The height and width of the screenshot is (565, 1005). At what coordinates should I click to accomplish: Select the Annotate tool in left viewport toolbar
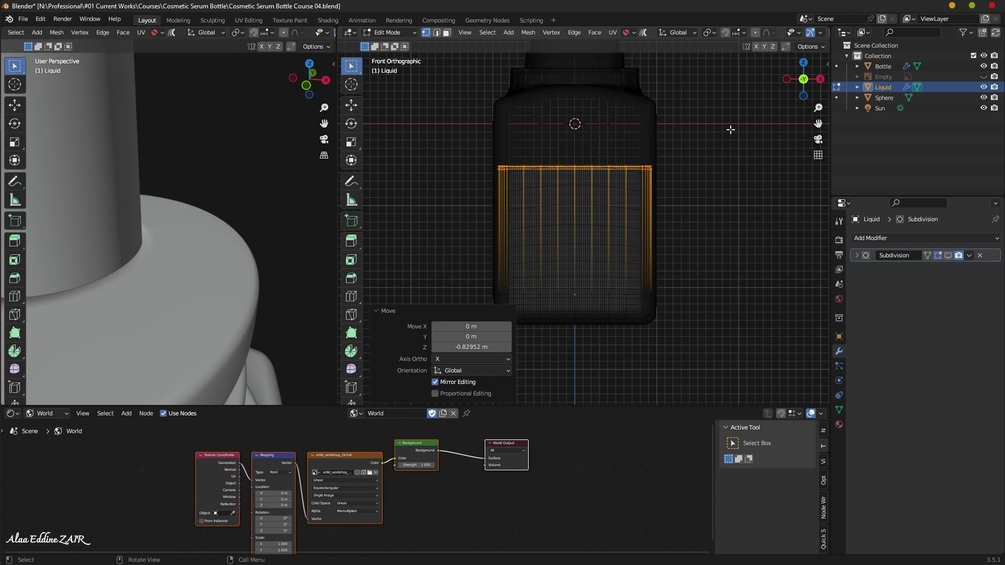[15, 181]
